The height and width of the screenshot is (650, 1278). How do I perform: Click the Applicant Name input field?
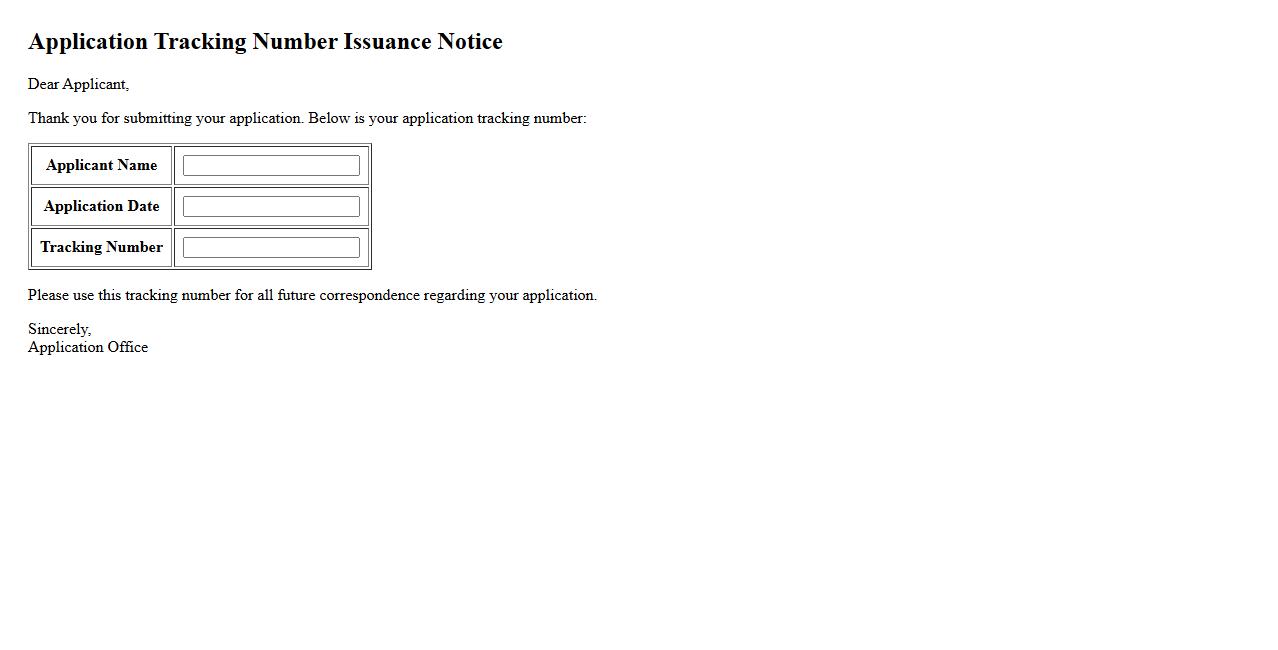pyautogui.click(x=271, y=166)
